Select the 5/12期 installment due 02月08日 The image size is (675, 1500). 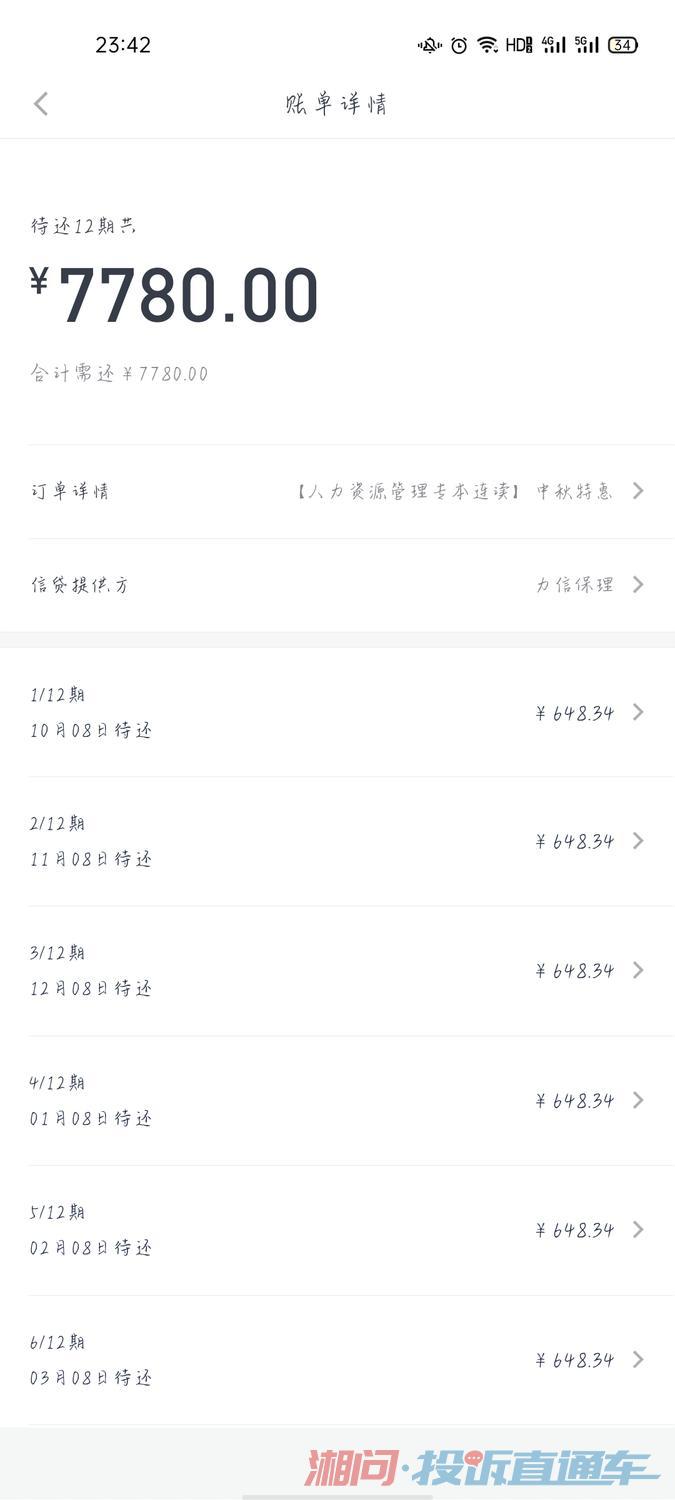point(336,1230)
